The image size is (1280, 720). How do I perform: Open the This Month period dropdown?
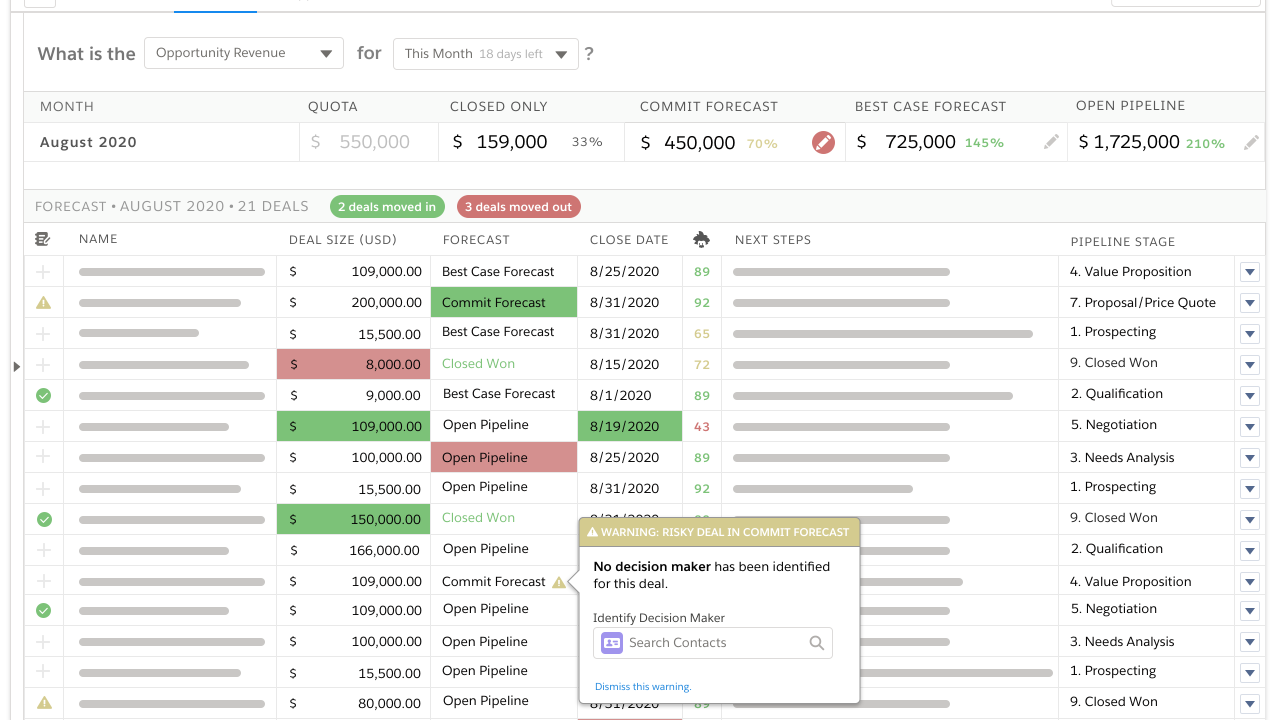[486, 54]
